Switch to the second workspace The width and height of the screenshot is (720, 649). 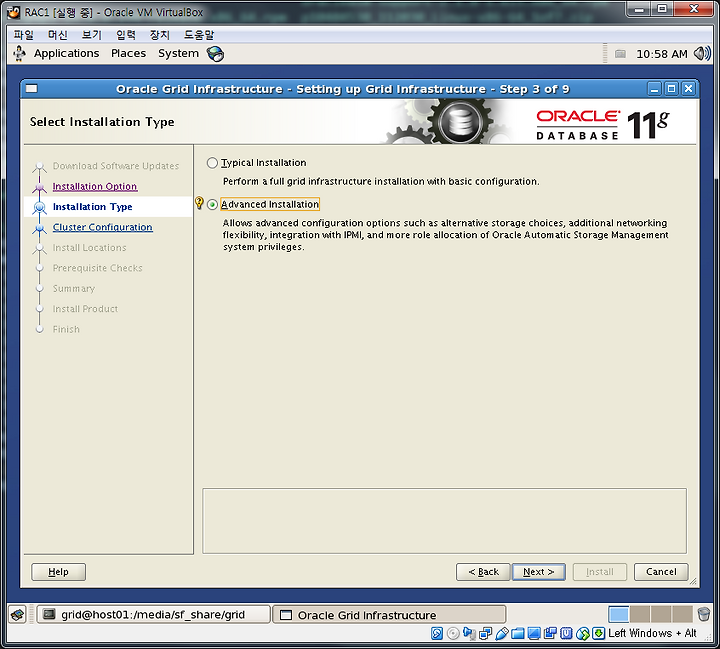point(640,614)
